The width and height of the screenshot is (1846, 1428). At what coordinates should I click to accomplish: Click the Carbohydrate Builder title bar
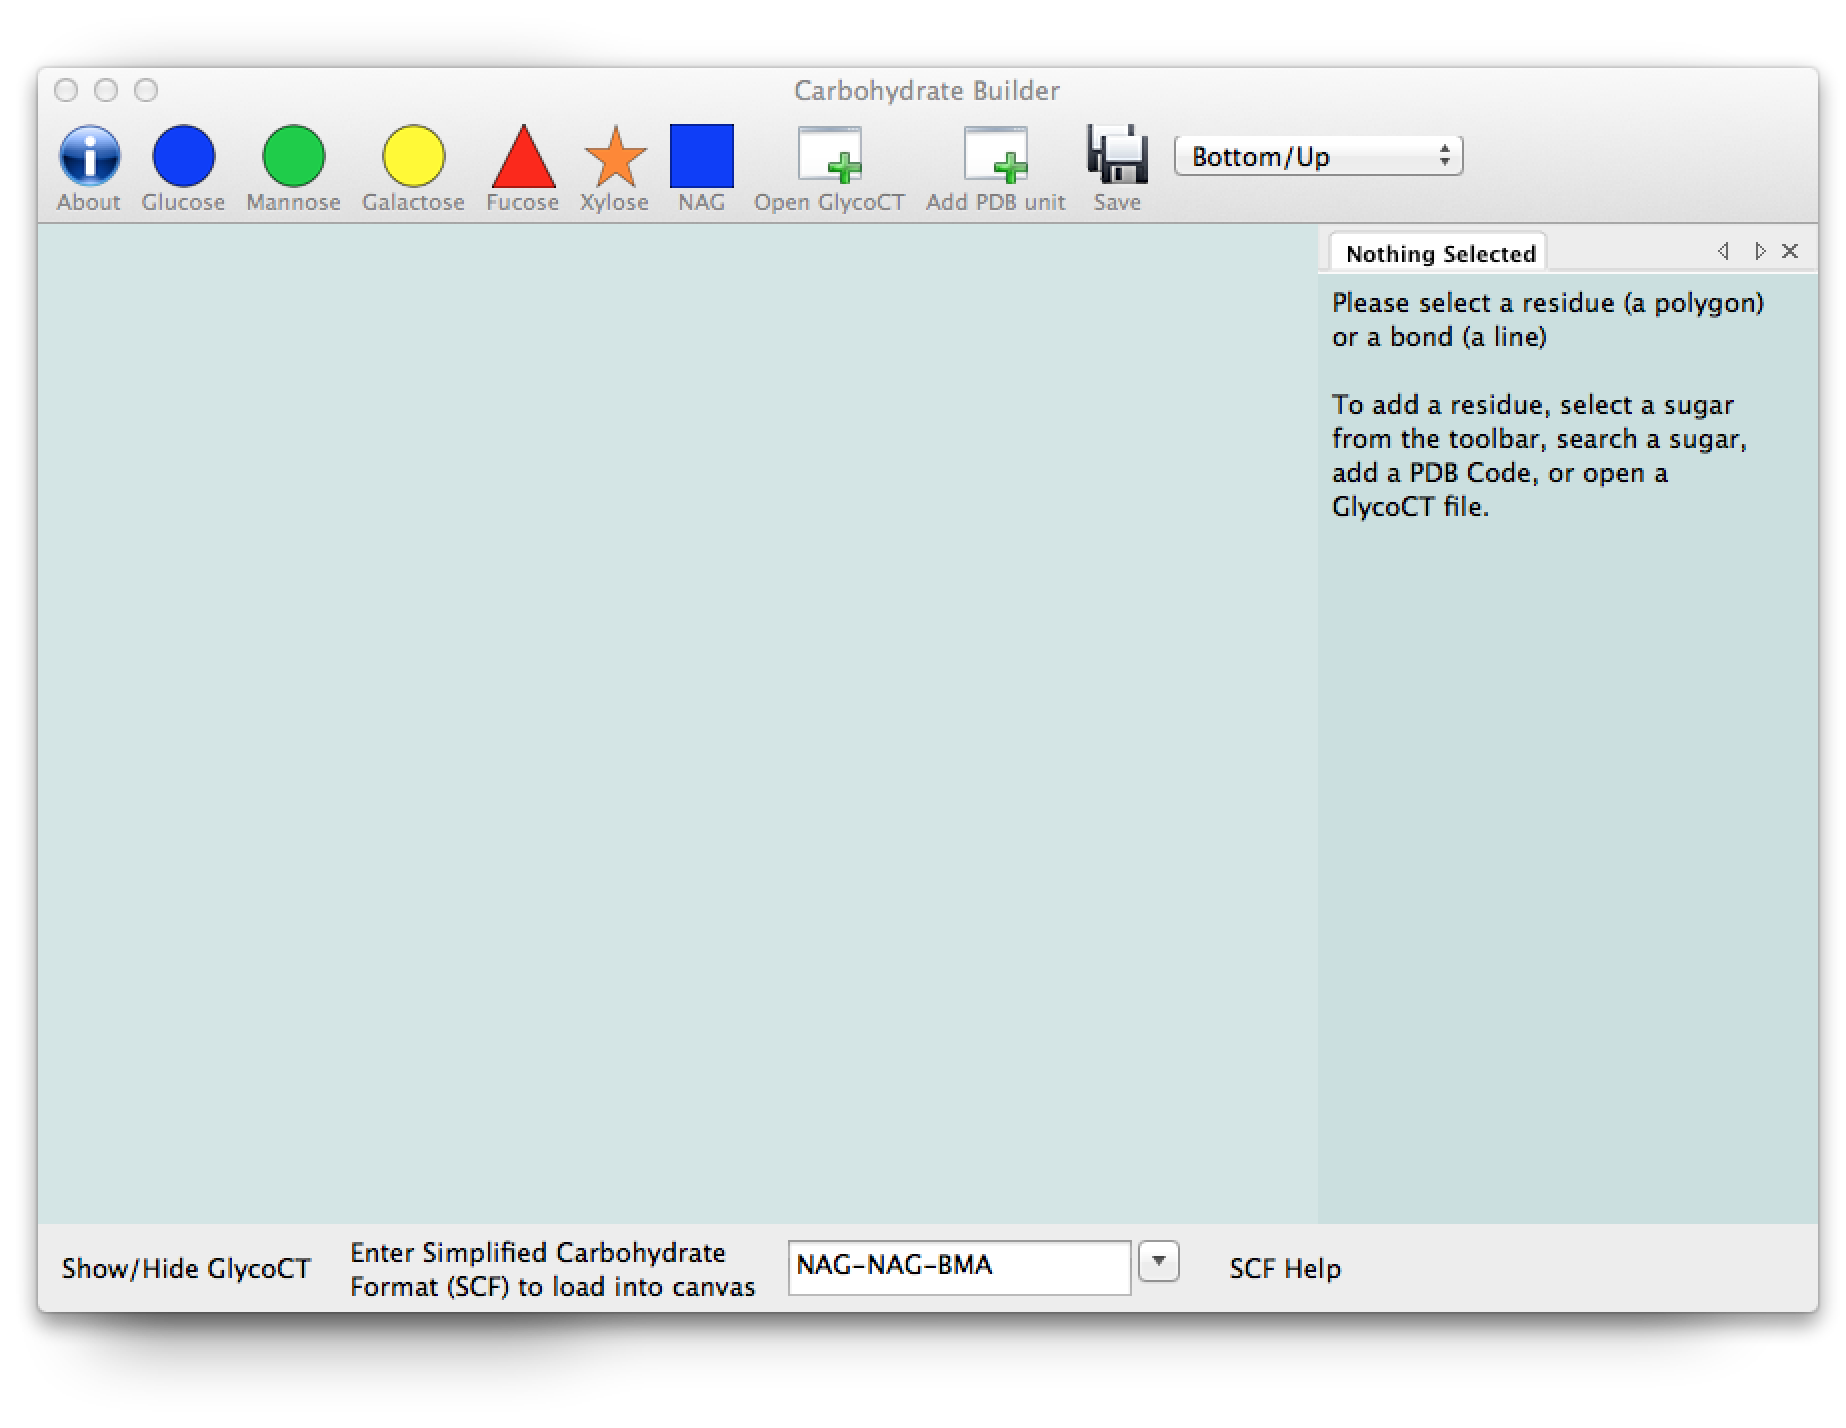click(926, 90)
